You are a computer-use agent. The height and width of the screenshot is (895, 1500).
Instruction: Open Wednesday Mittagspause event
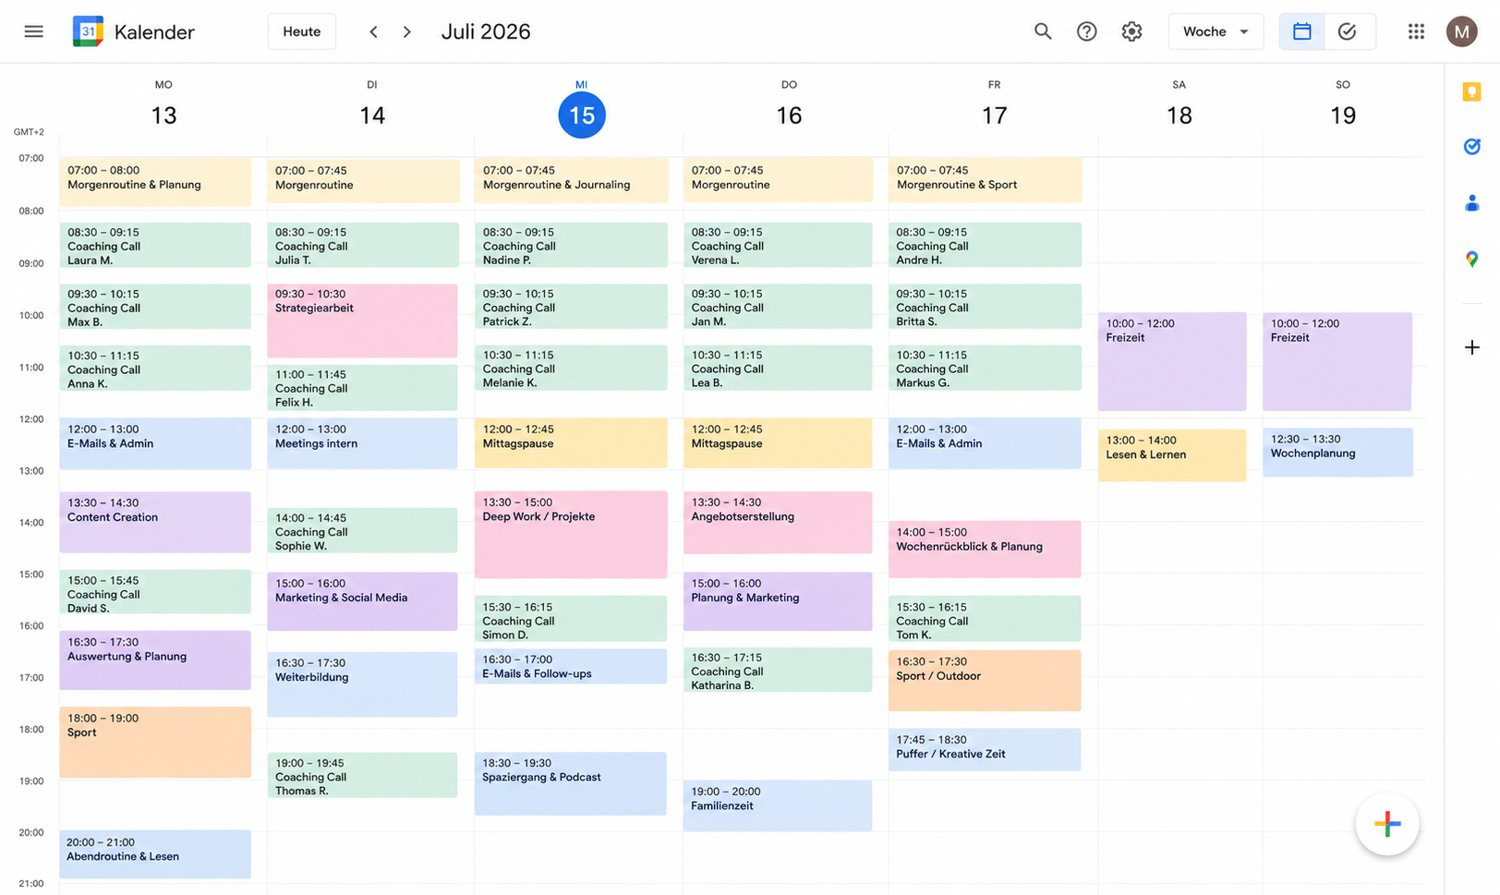pyautogui.click(x=571, y=443)
